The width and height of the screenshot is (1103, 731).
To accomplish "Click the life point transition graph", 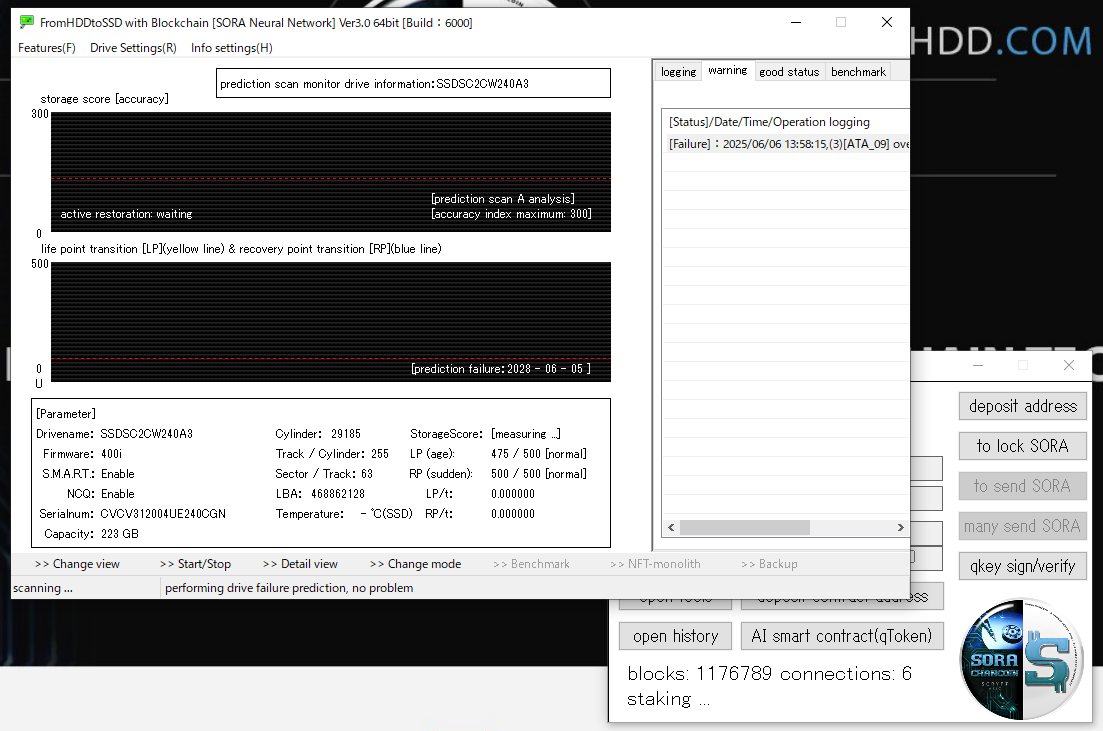I will click(331, 322).
